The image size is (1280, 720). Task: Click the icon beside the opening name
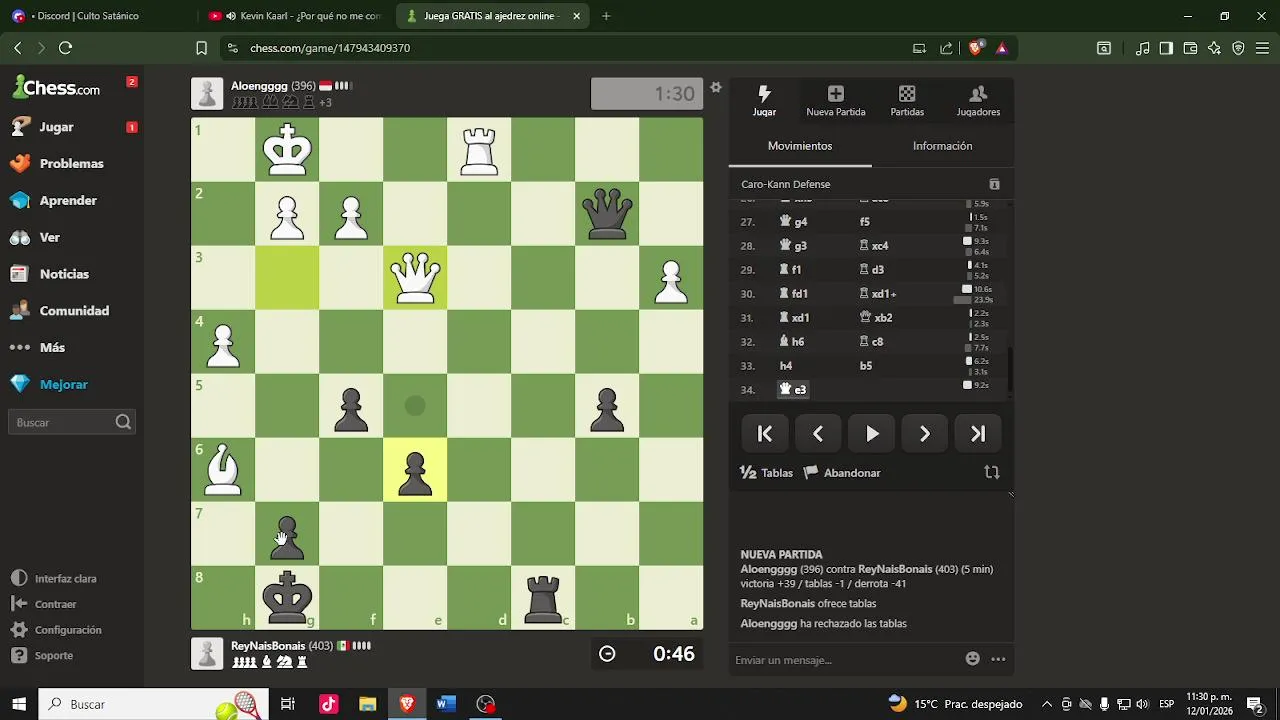click(x=994, y=184)
